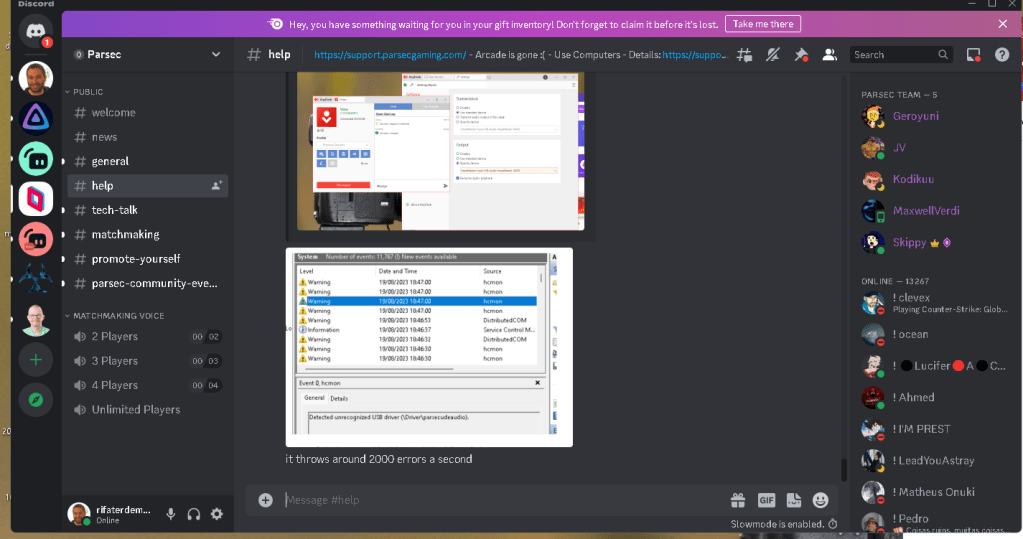Screen dimensions: 1023x539
Task: Open the second truncated https://suppo... topic link
Action: (695, 55)
